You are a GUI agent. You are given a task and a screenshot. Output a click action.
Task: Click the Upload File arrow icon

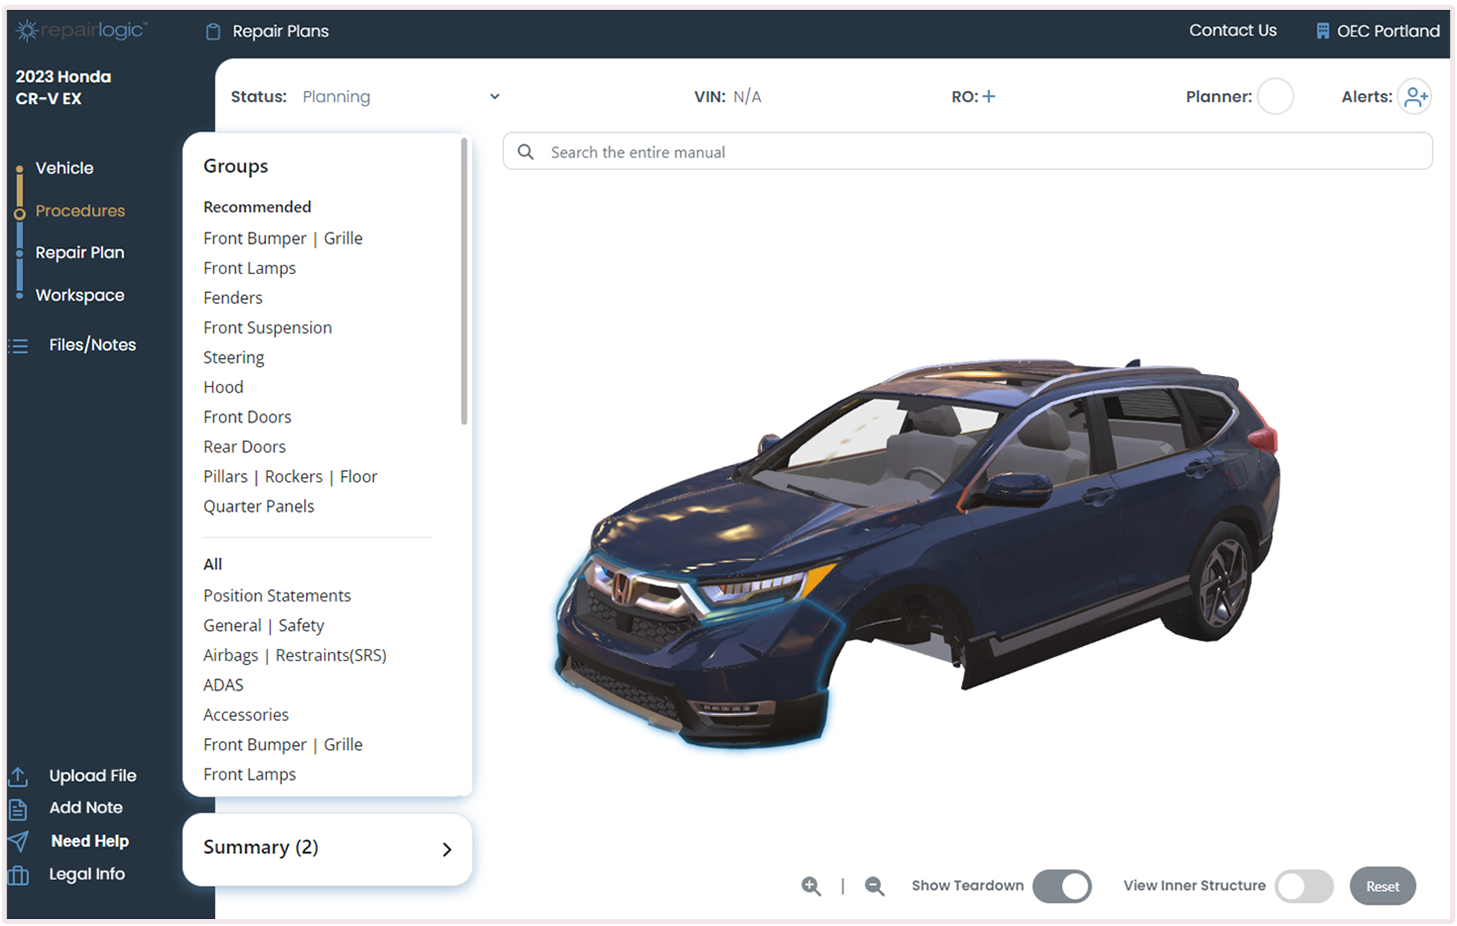18,776
